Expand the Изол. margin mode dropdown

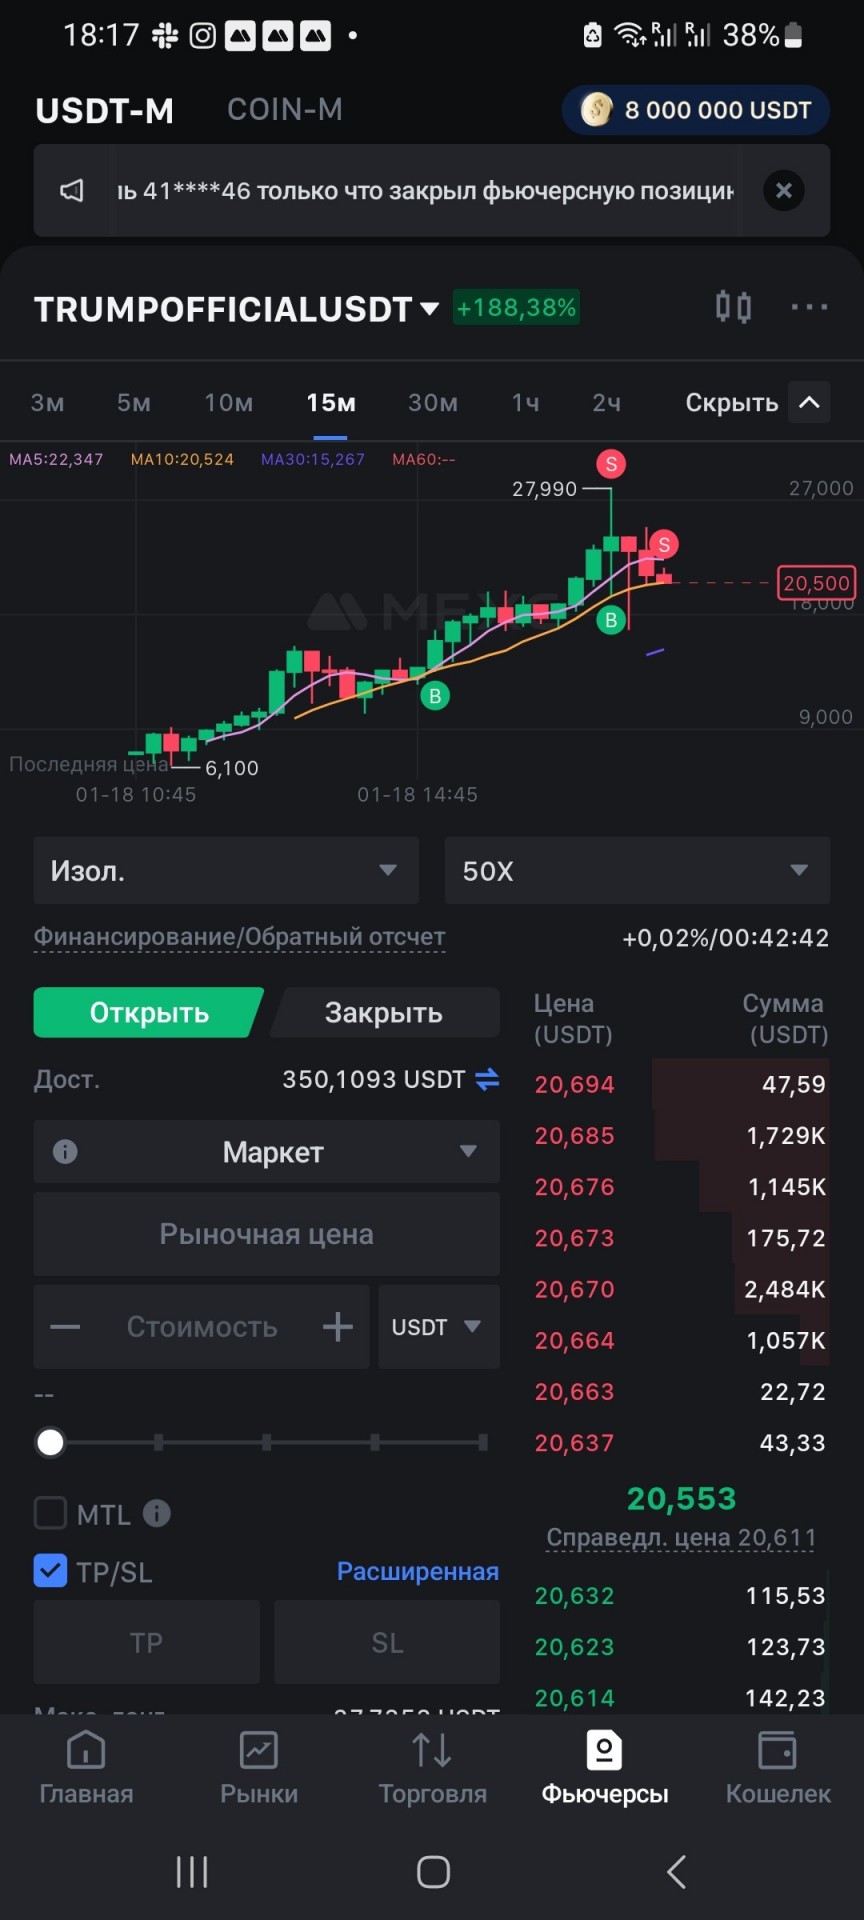(x=226, y=871)
